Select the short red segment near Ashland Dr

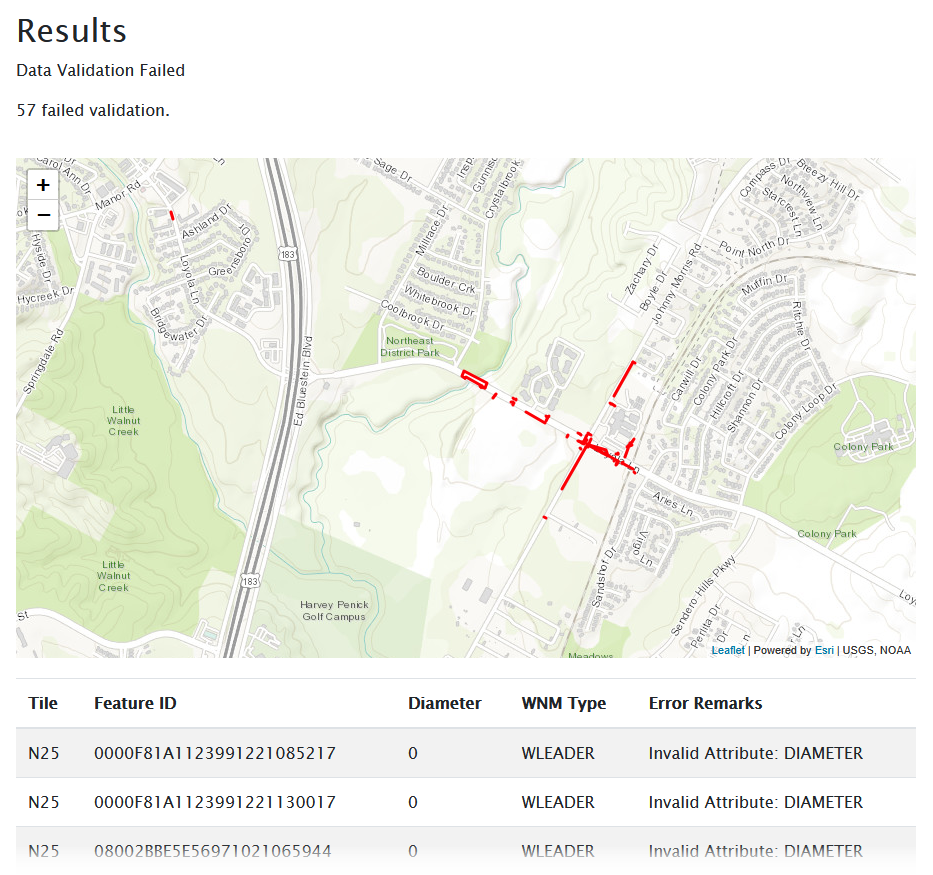[172, 214]
